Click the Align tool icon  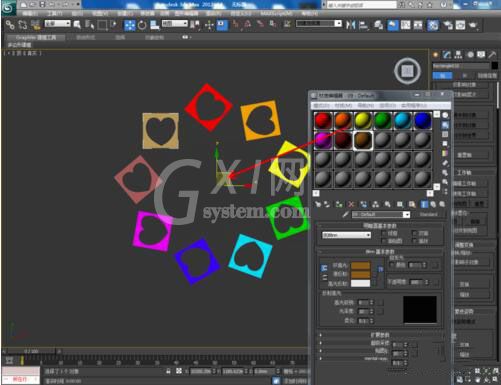tap(364, 25)
